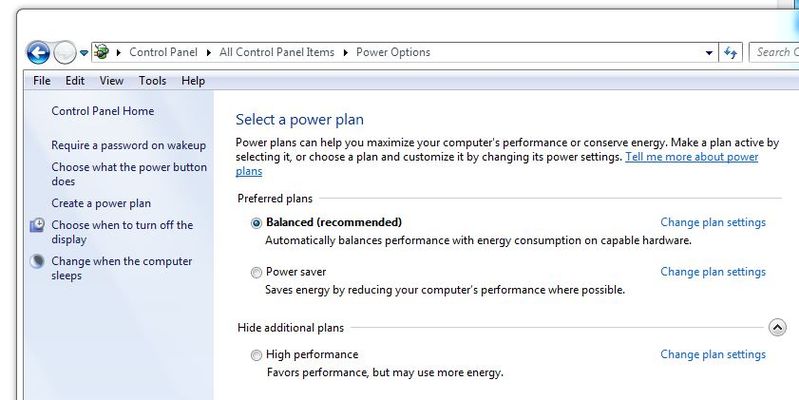Open the File menu
This screenshot has height=400, width=799.
click(42, 81)
